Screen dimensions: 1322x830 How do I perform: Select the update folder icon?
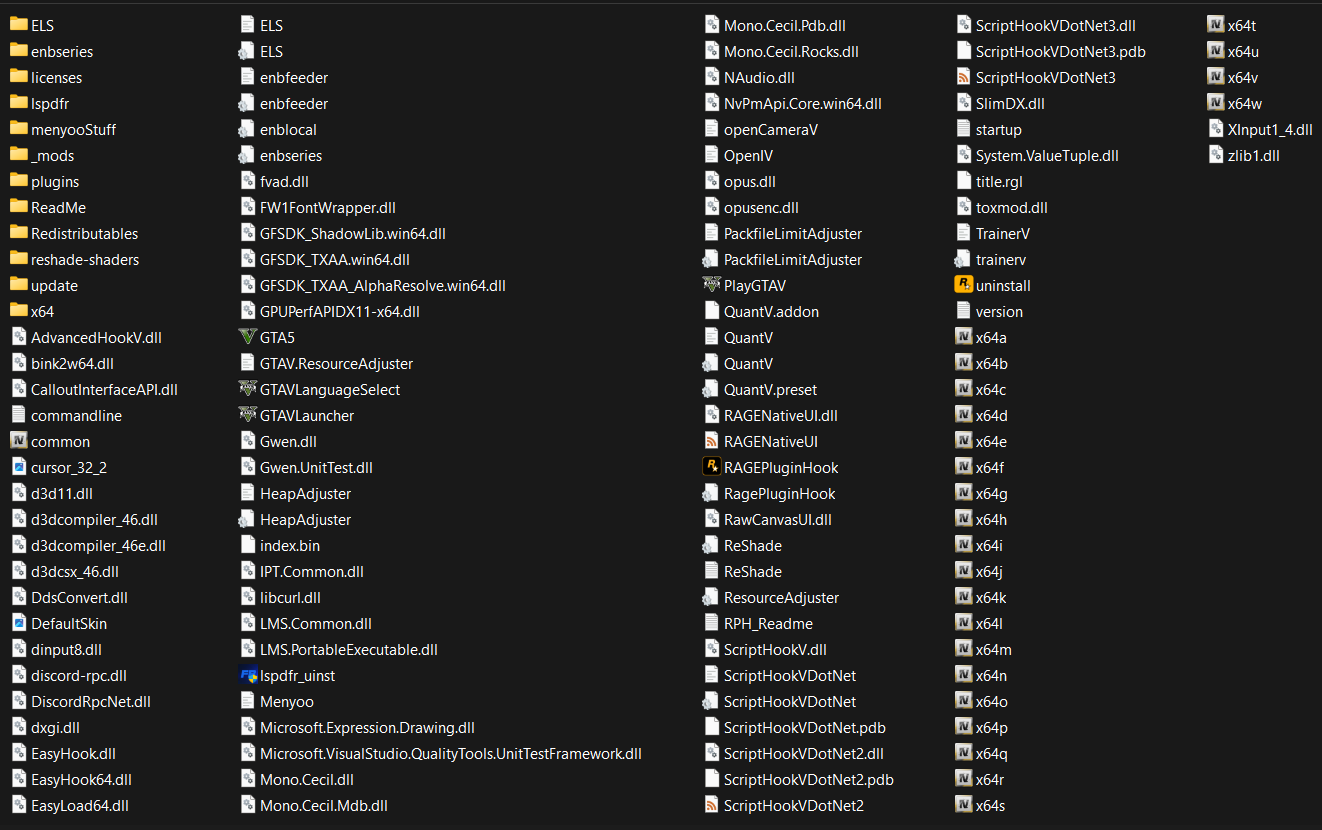(x=19, y=285)
